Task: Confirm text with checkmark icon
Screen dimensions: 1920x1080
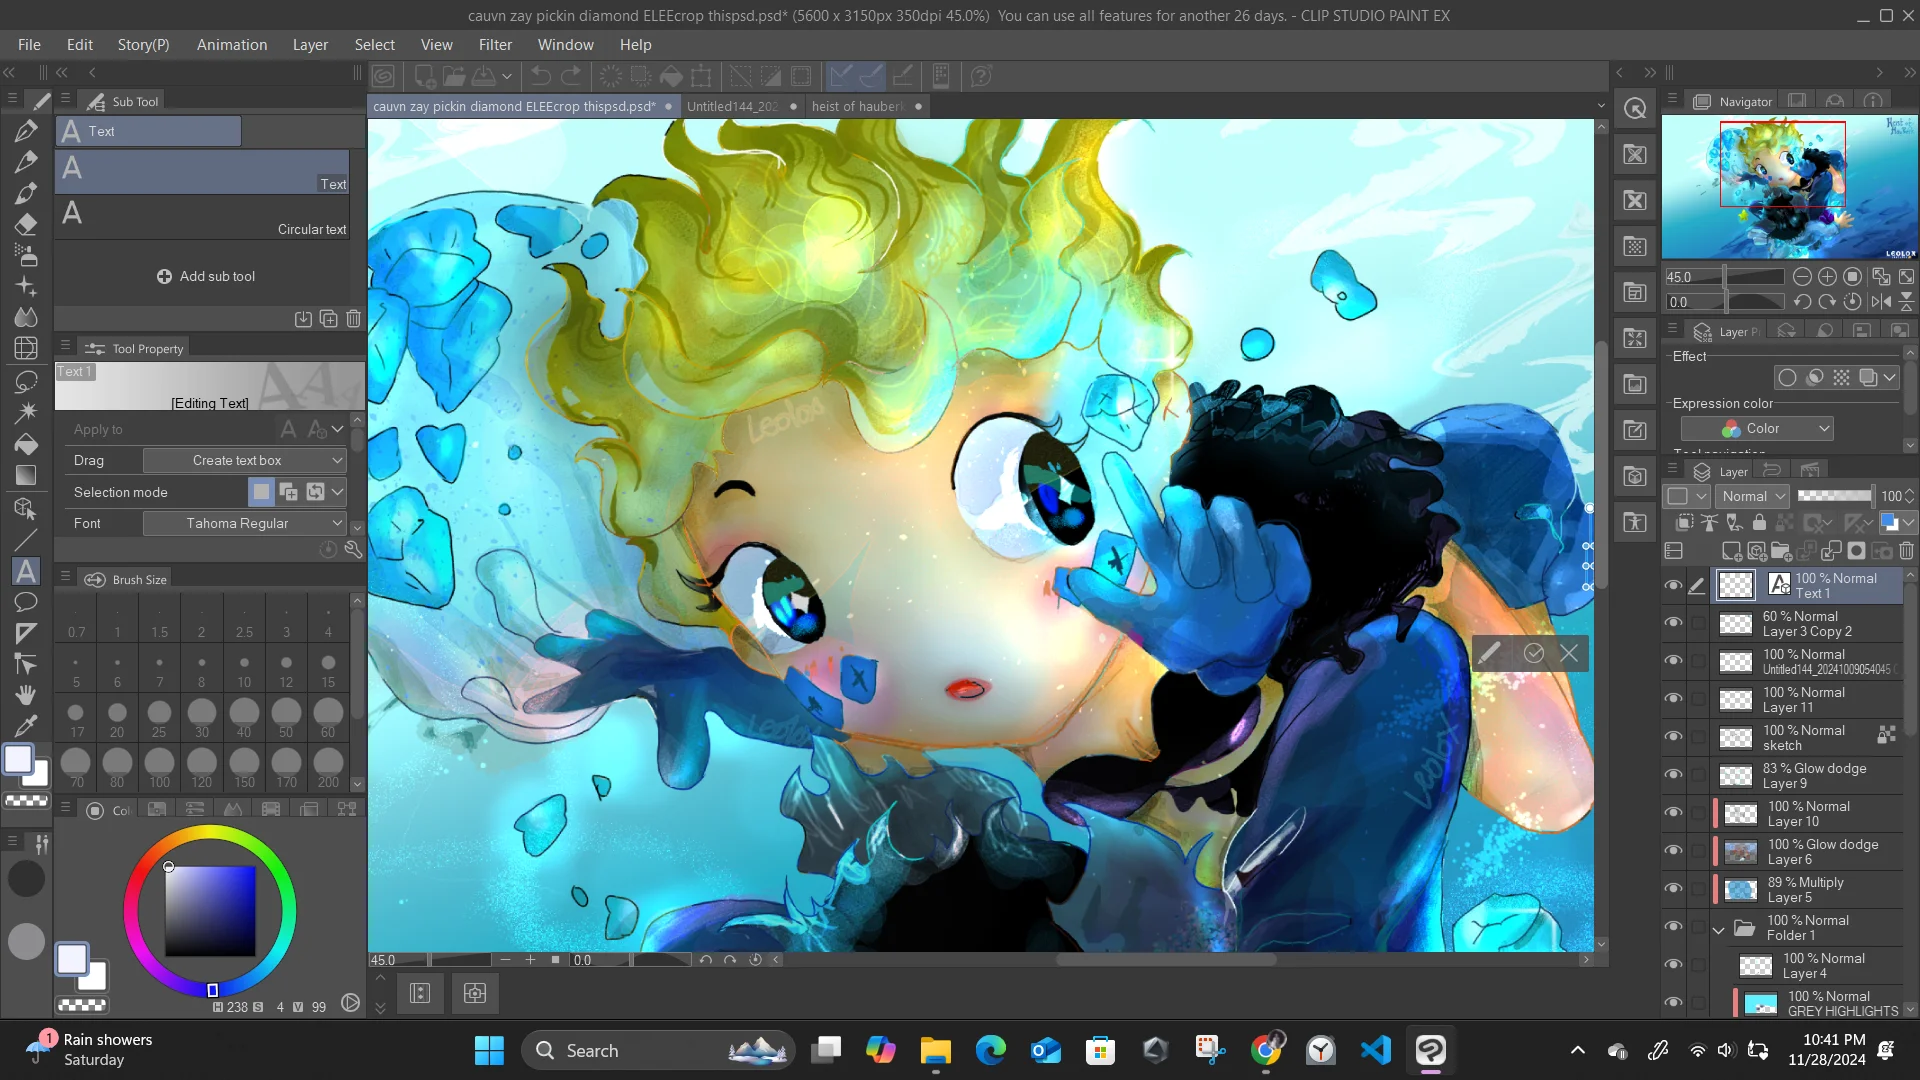Action: coord(1533,654)
